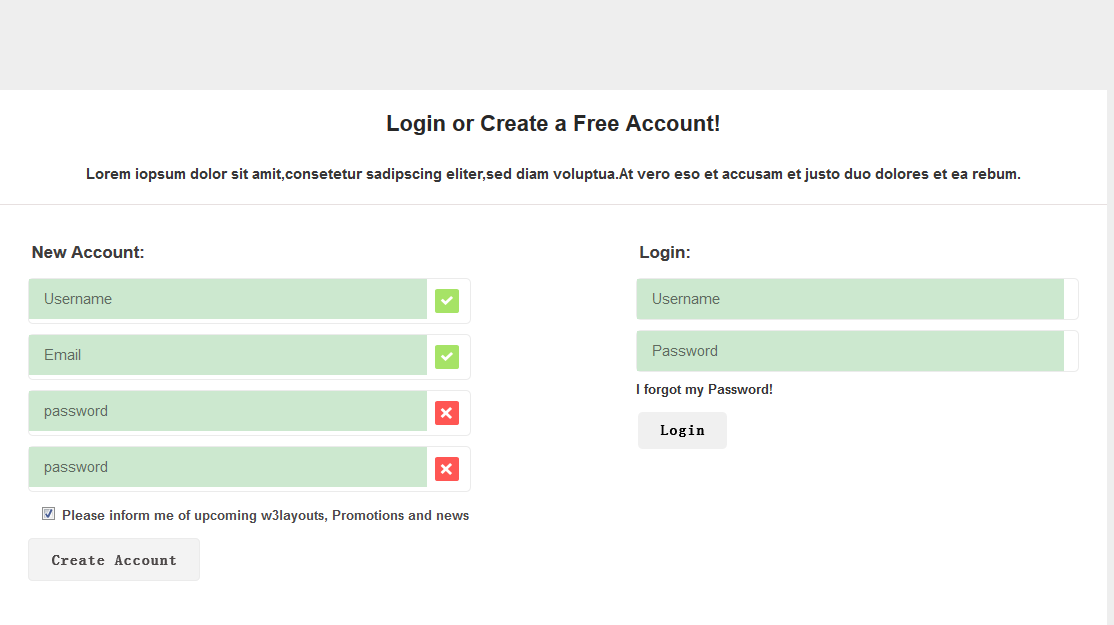This screenshot has height=625, width=1114.
Task: Select the lower password field in New Account
Action: point(228,467)
